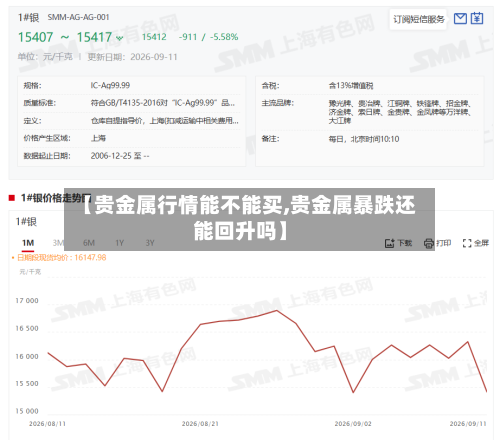500x440 pixels.
Task: Click the low price 15407
Action: pos(35,37)
